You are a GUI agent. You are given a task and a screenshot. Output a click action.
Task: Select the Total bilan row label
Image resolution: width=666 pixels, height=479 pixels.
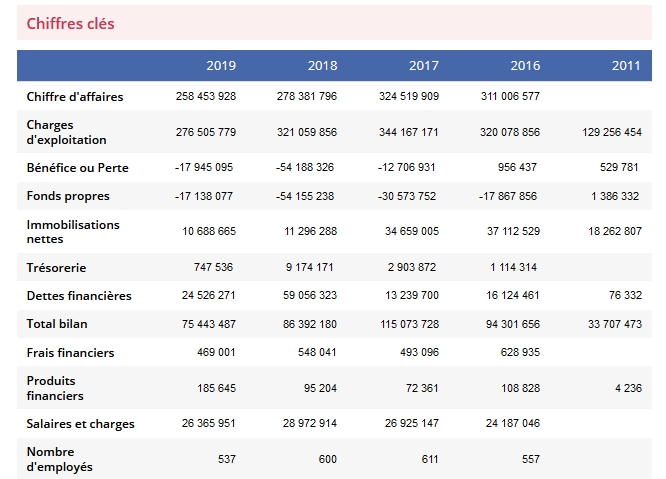tap(59, 324)
